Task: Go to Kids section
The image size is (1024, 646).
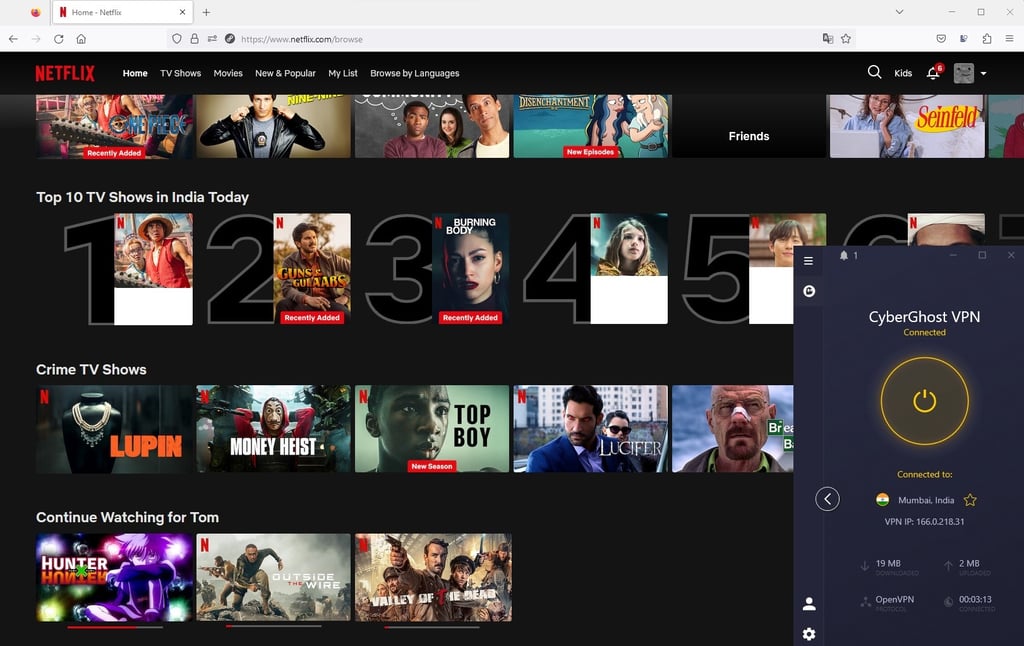Action: pos(903,73)
